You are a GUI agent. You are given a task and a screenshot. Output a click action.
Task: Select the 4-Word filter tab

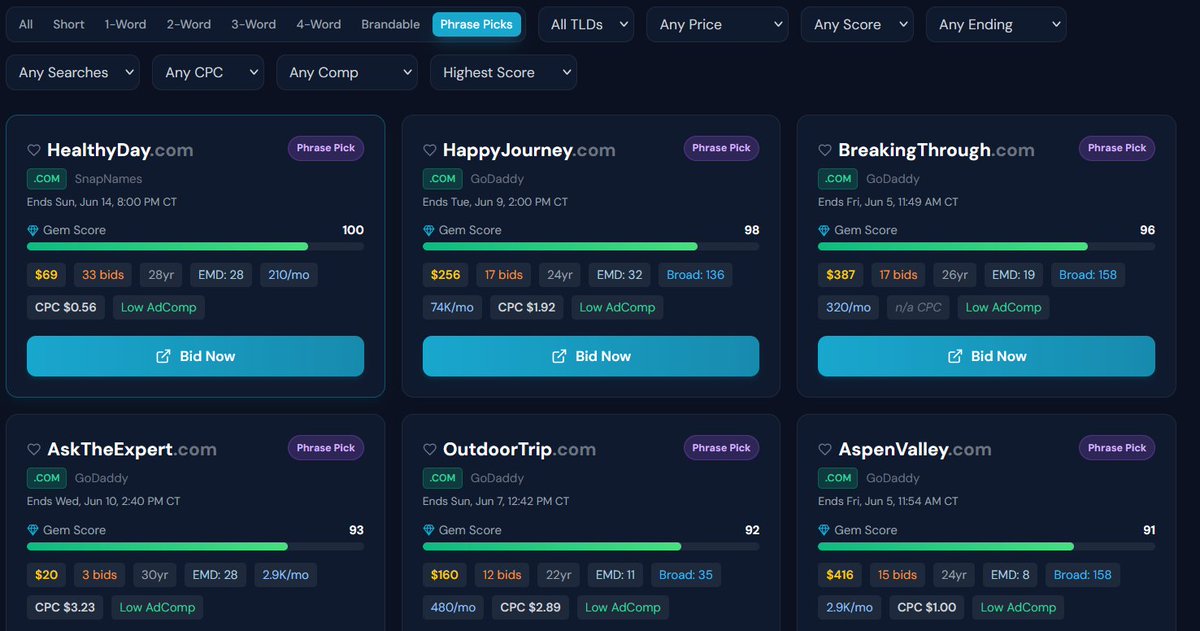click(x=319, y=24)
